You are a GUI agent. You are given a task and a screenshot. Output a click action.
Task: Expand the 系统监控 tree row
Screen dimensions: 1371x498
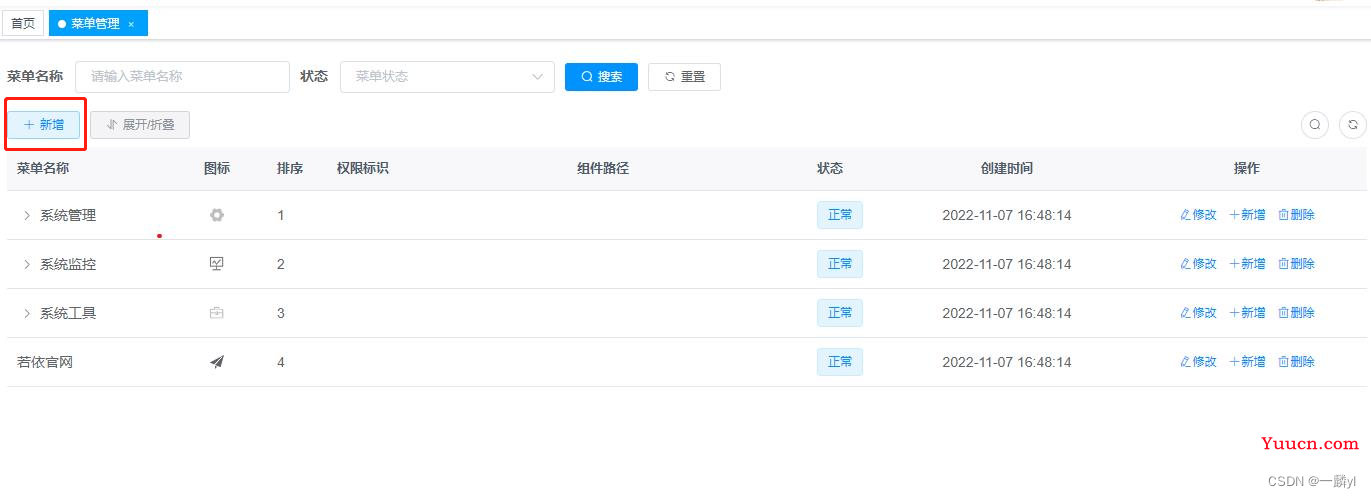tap(27, 264)
